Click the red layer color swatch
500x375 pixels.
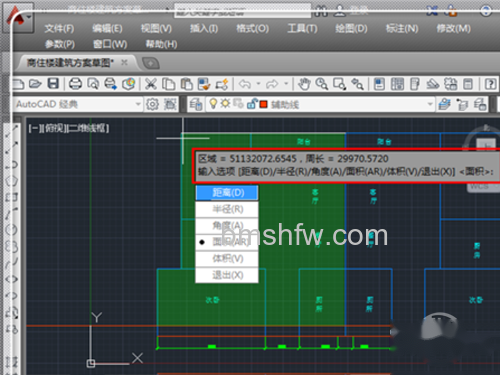[264, 105]
